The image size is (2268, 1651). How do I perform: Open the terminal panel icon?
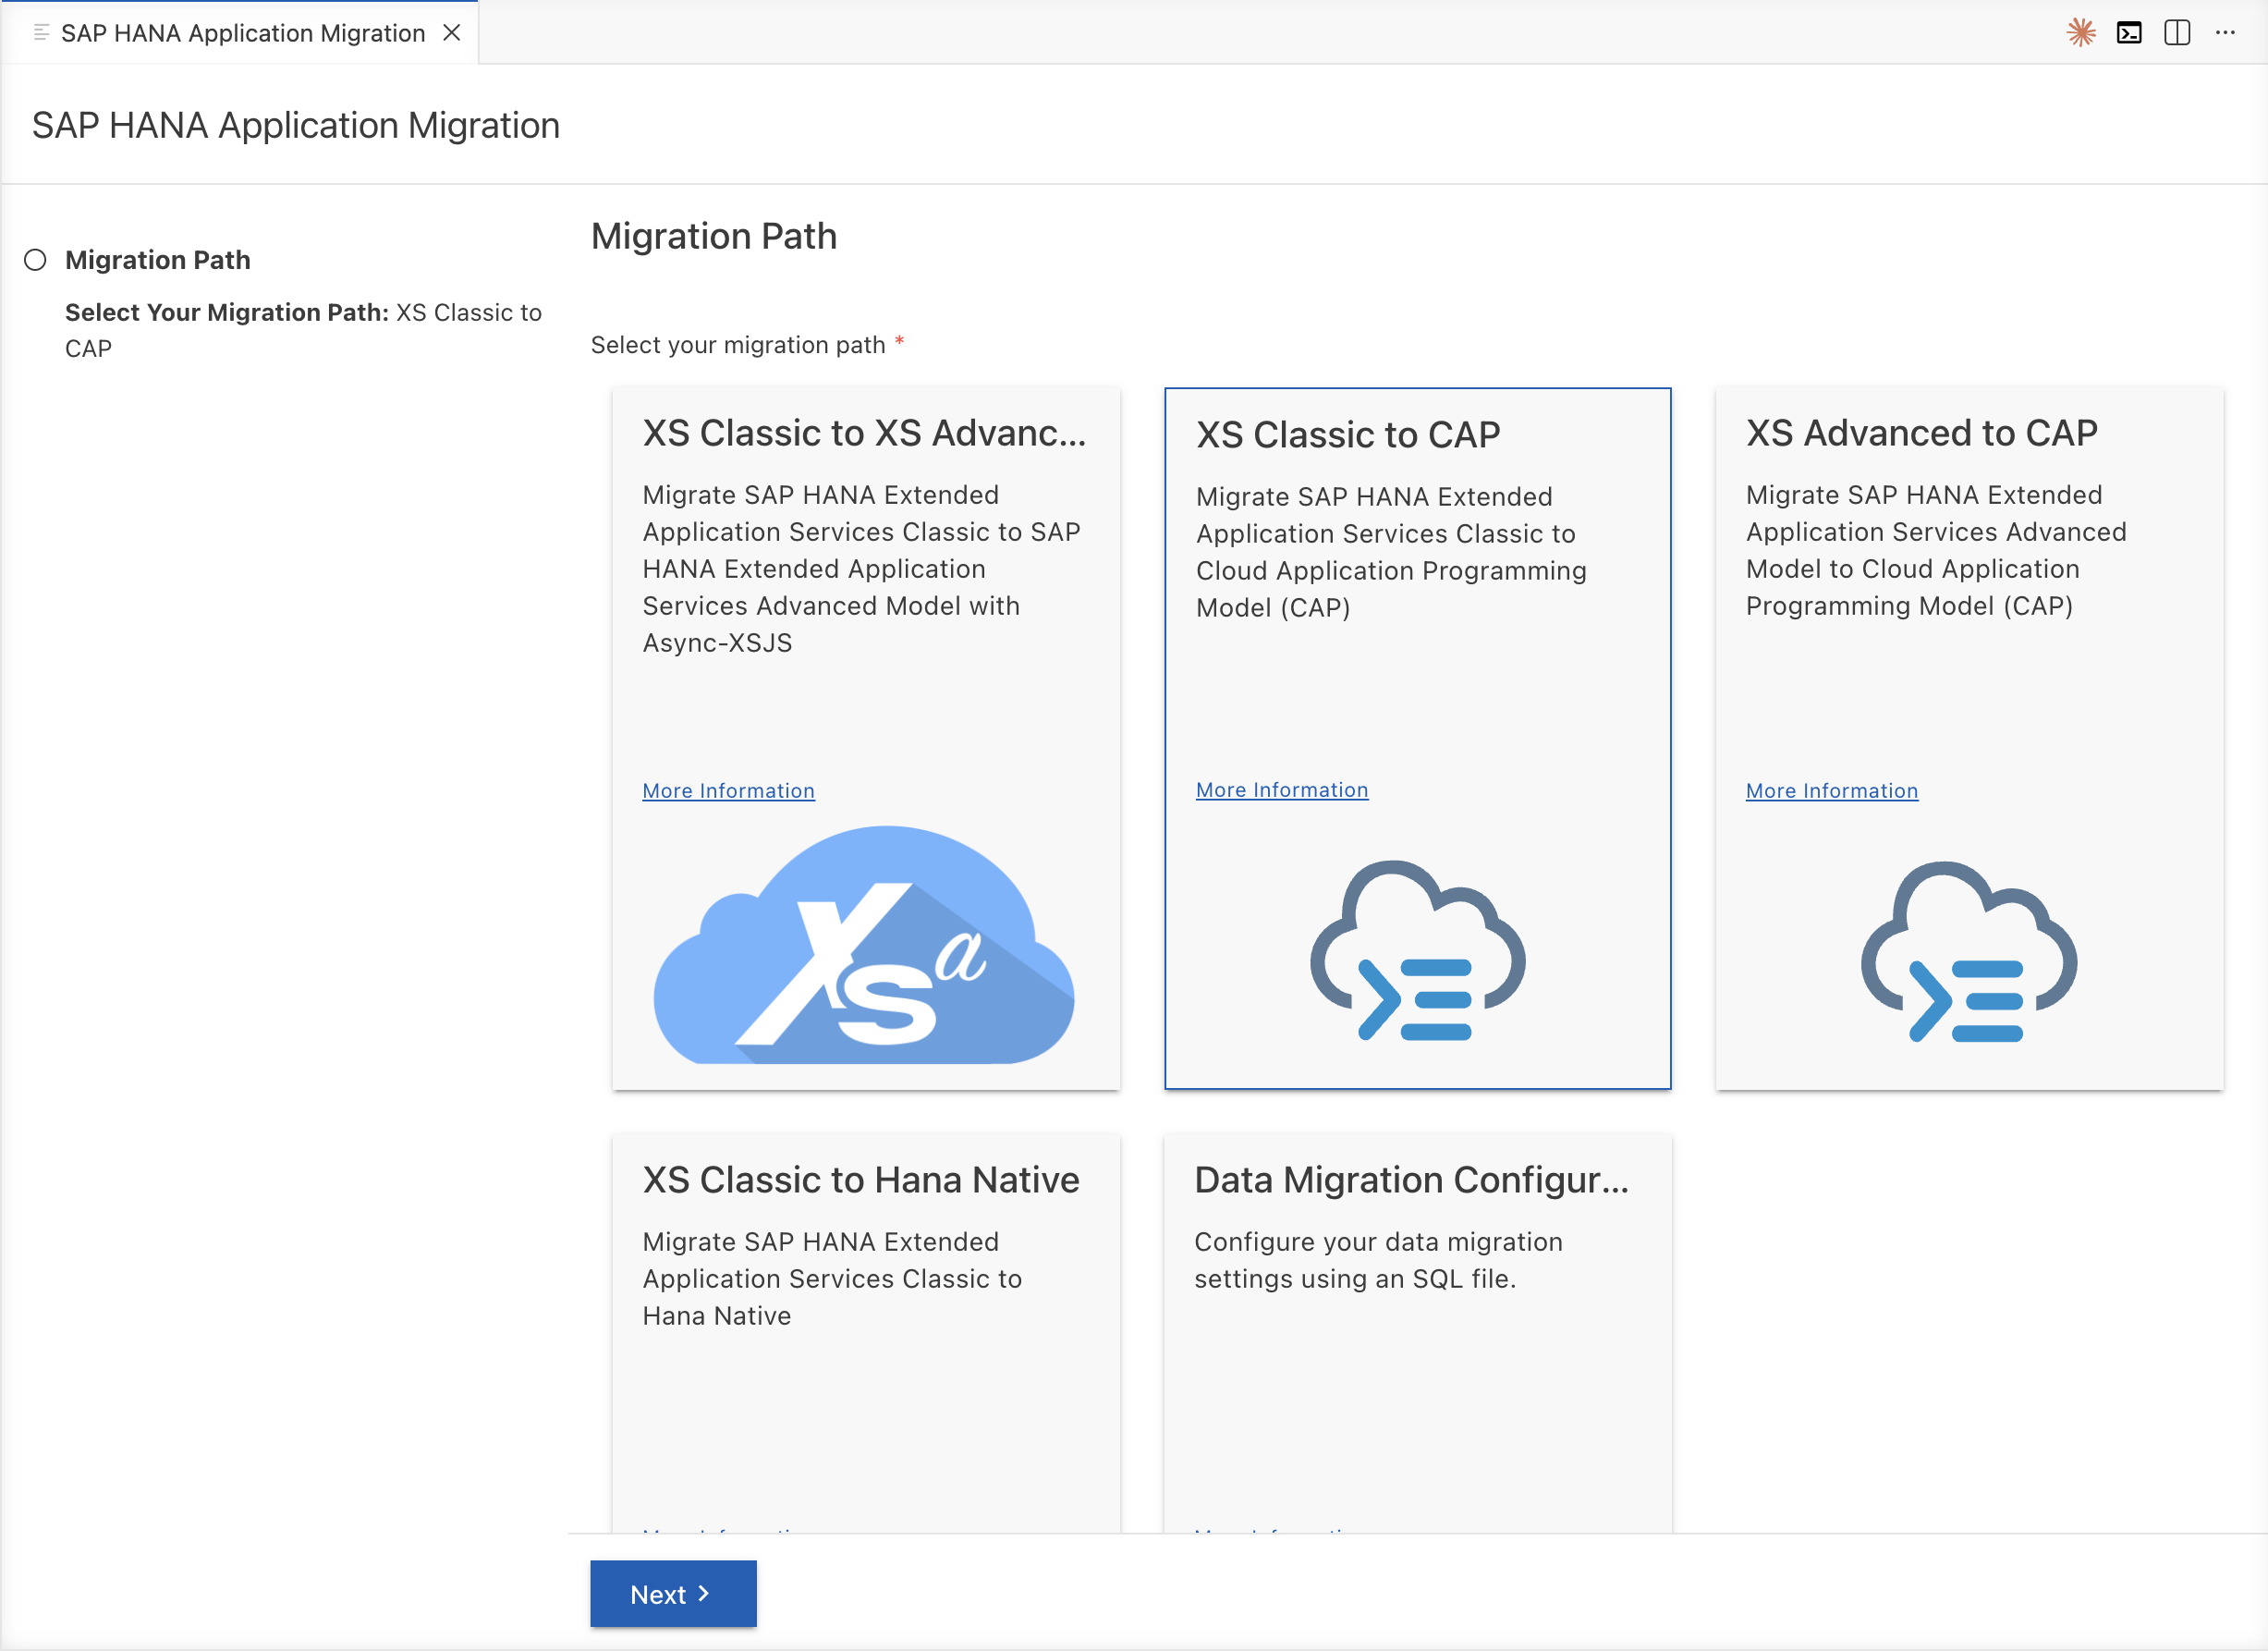click(x=2129, y=33)
